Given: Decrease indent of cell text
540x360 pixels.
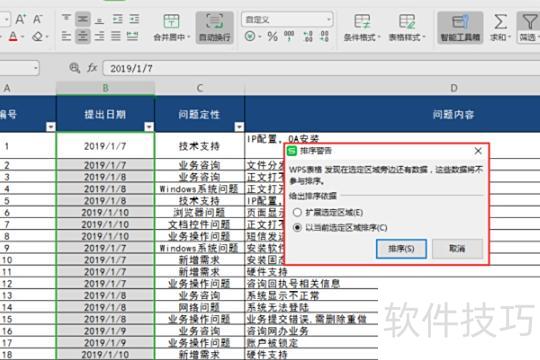Looking at the screenshot, I should pyautogui.click(x=118, y=19).
